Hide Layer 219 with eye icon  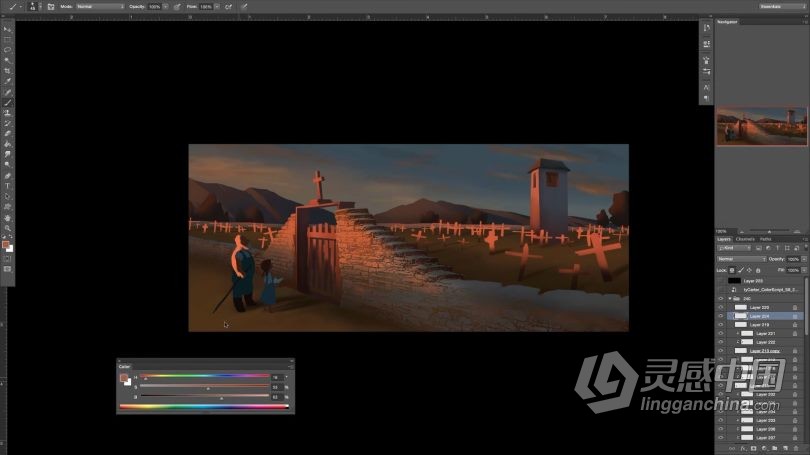tap(721, 324)
